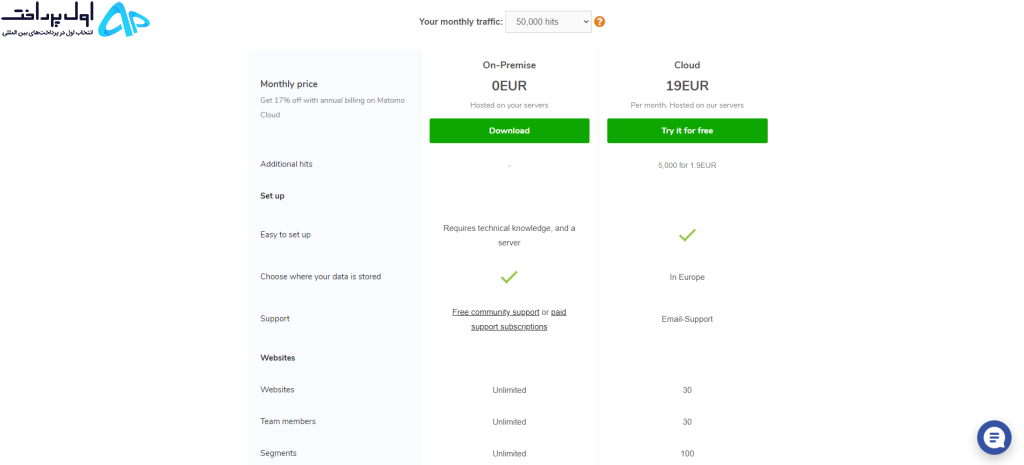Screen dimensions: 1024x465
Task: Click the Download button
Action: coord(509,131)
